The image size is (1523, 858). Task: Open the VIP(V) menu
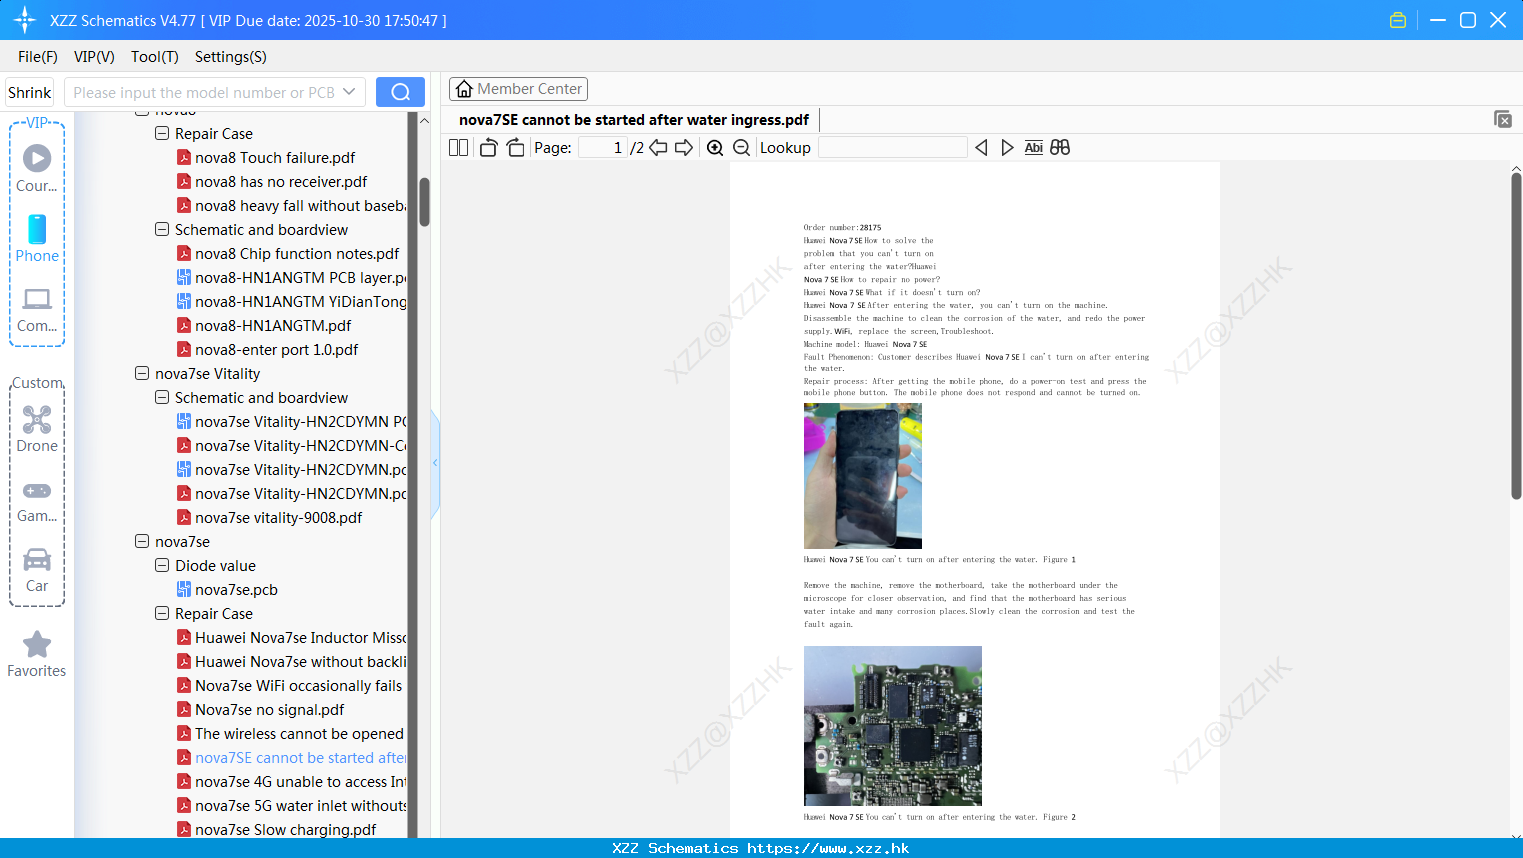(x=94, y=57)
